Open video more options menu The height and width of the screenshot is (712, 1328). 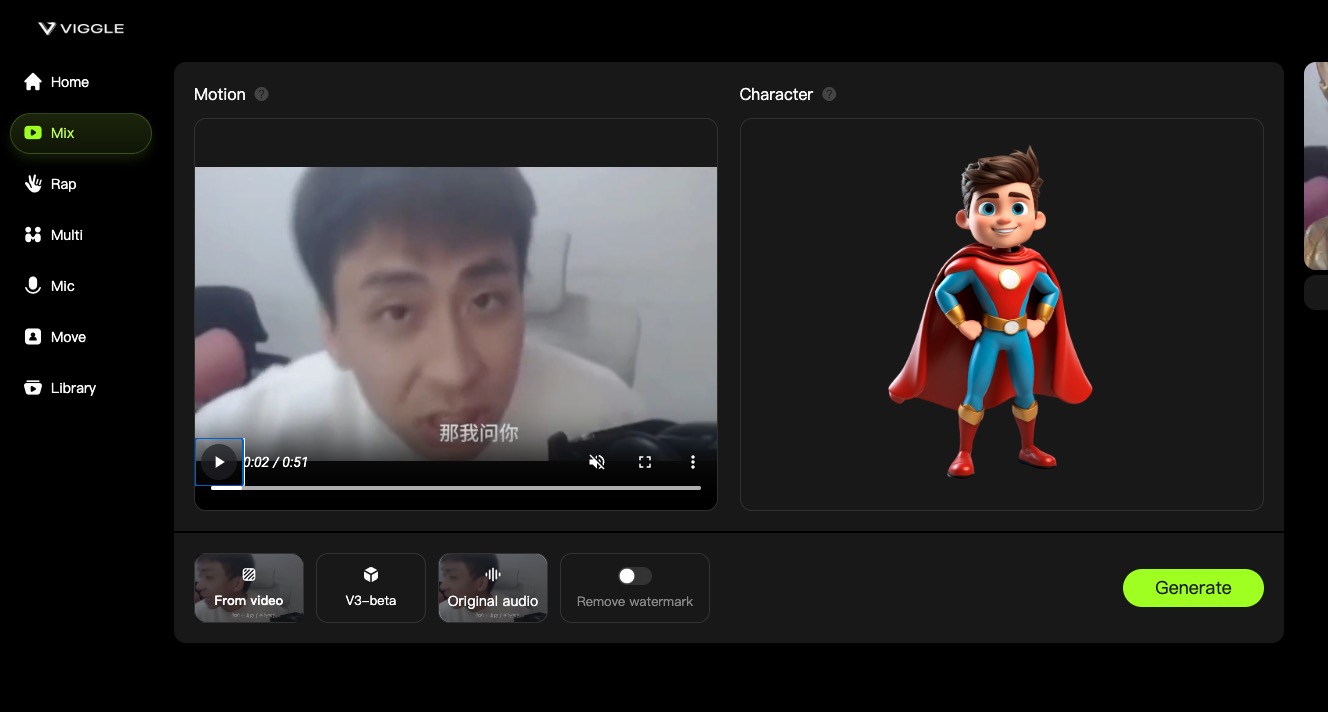pos(693,462)
